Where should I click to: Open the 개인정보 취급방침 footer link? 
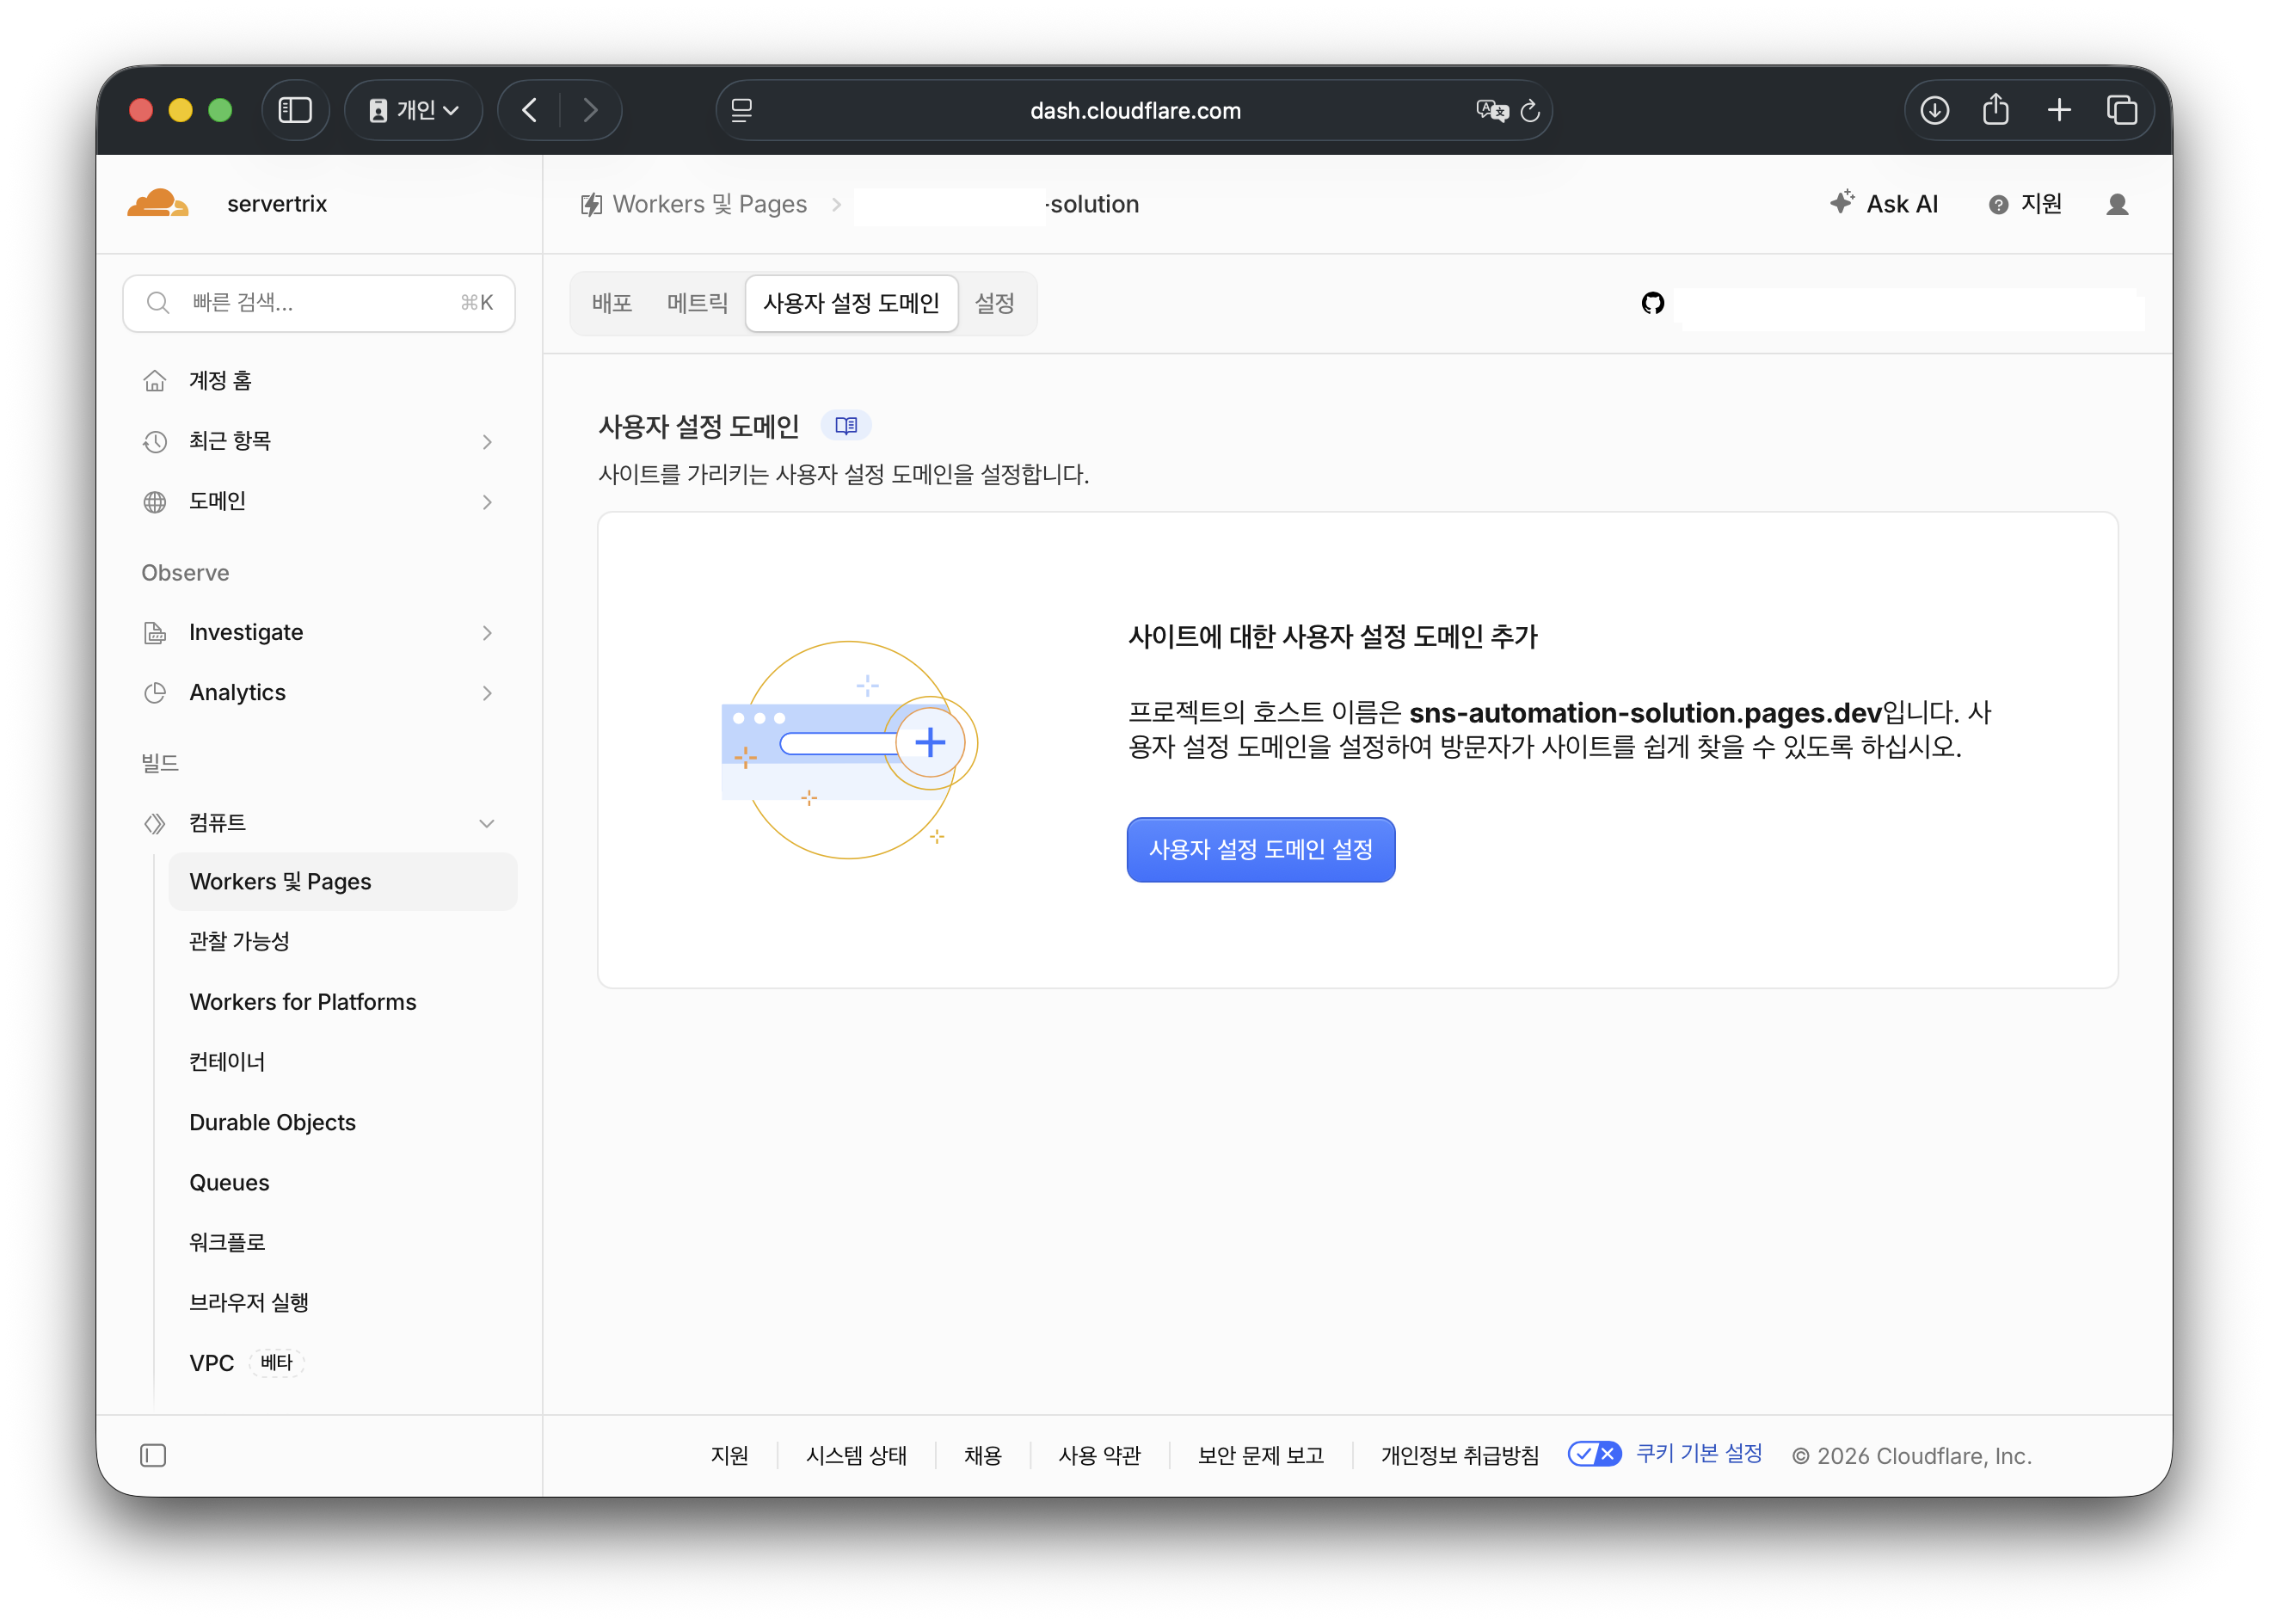click(x=1459, y=1455)
